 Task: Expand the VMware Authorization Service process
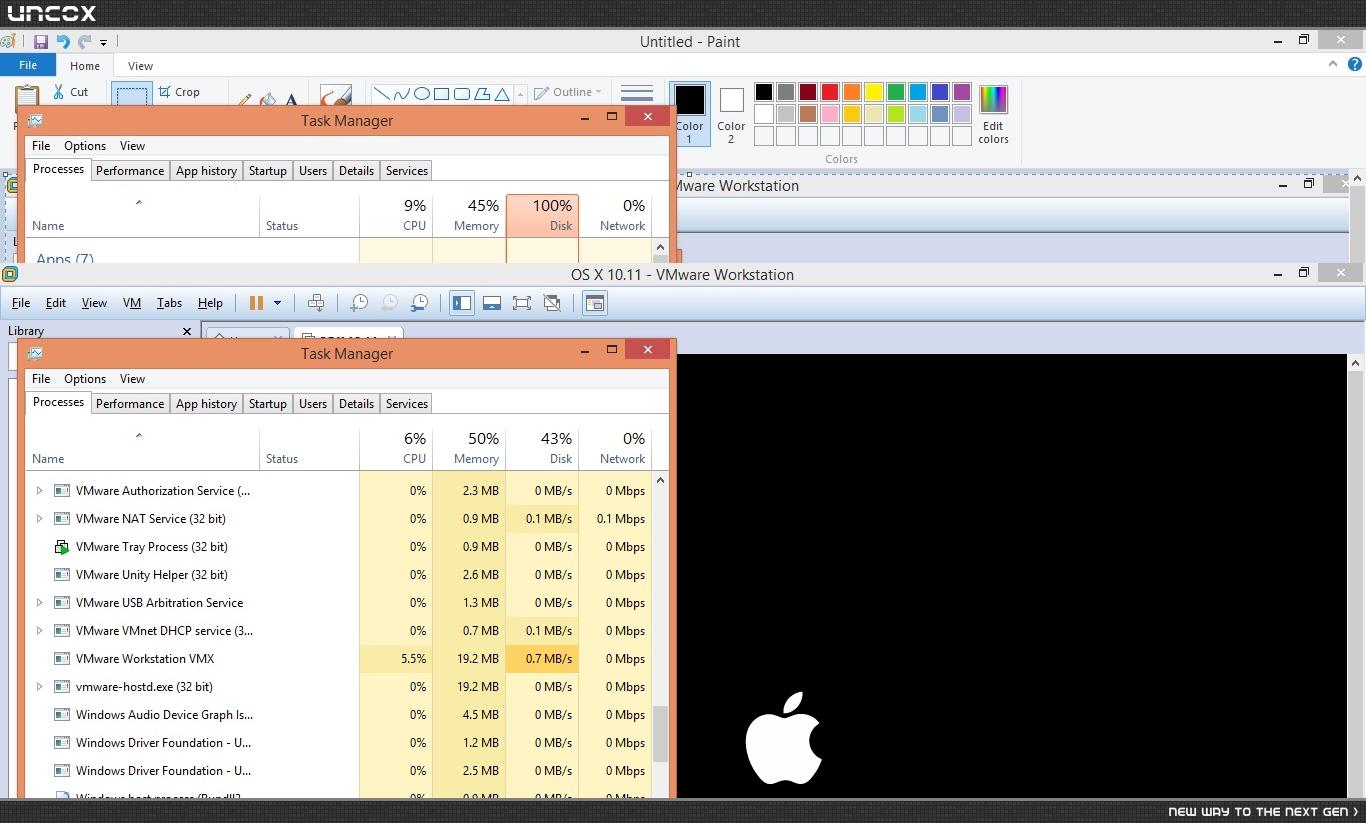pos(40,491)
